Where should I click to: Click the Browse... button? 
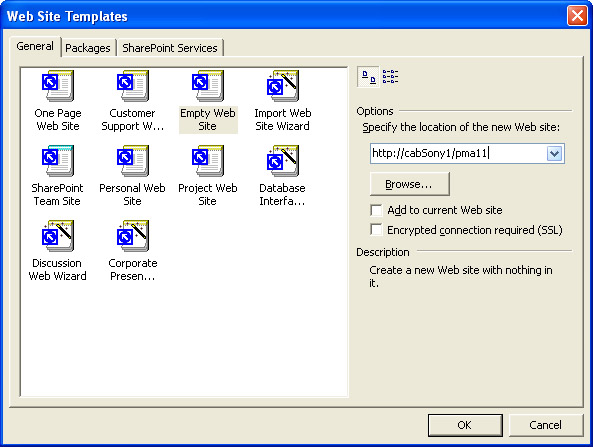[410, 184]
